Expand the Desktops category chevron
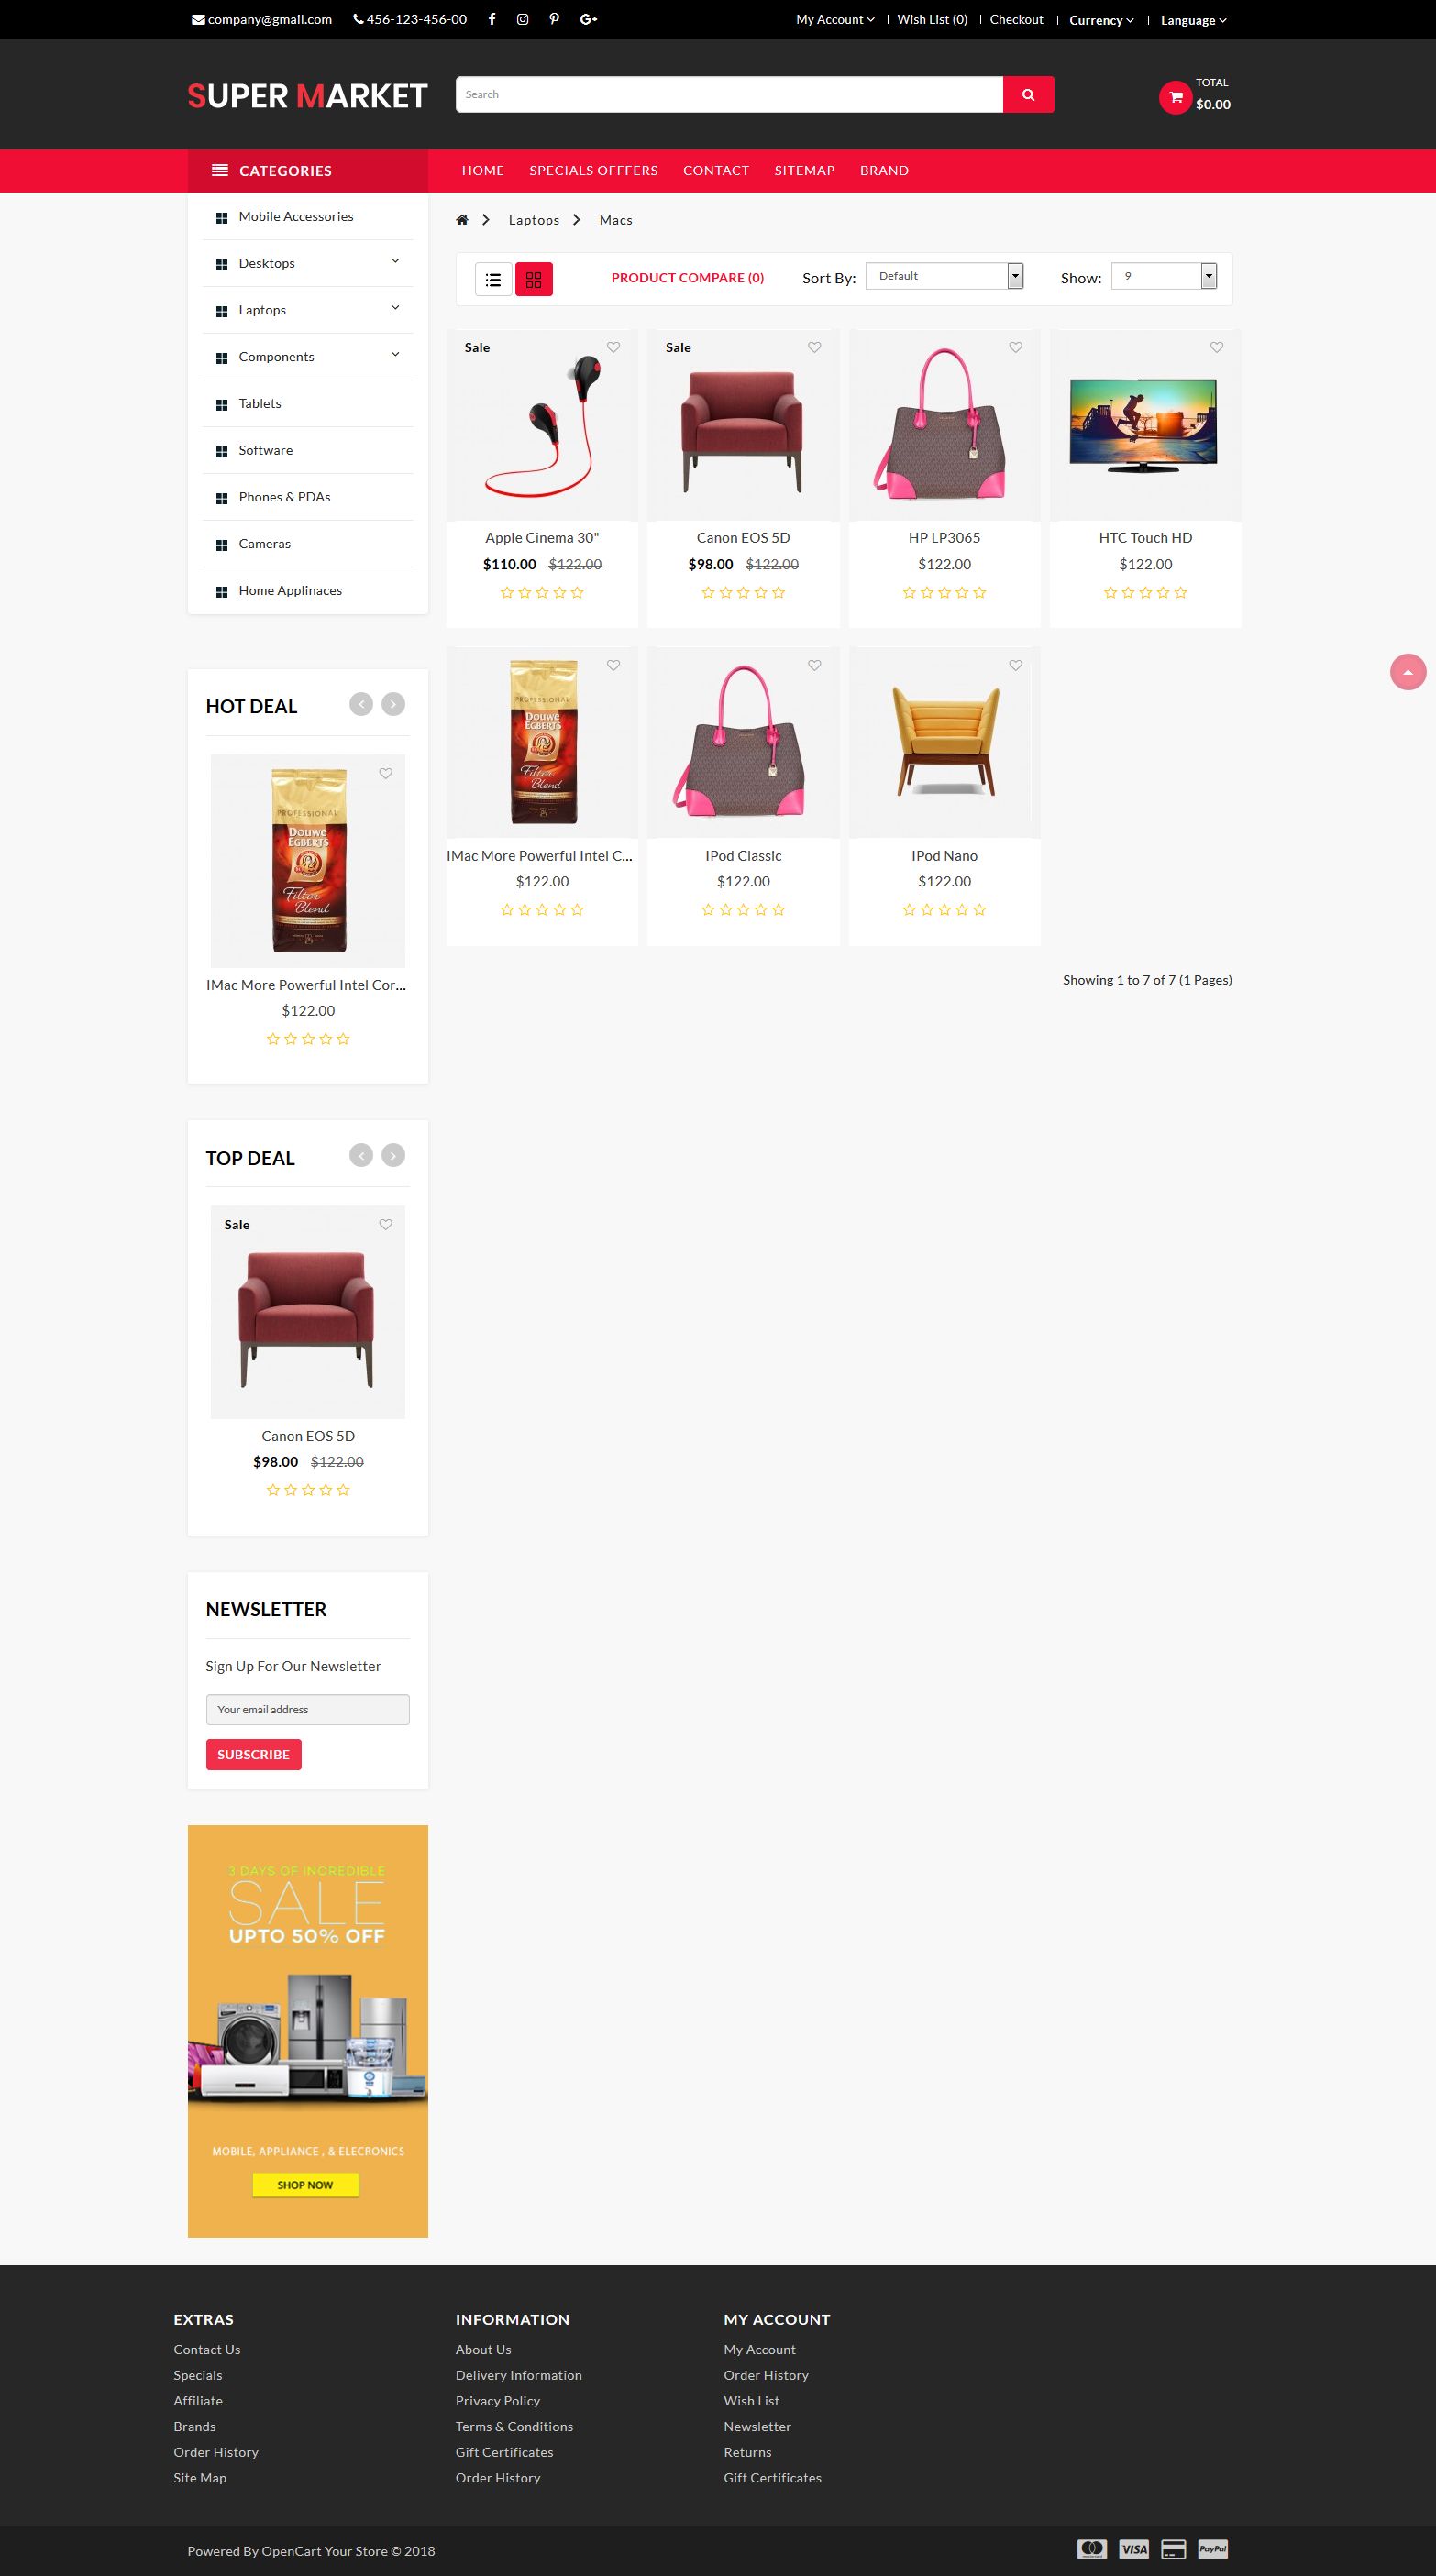This screenshot has height=2576, width=1436. [x=395, y=261]
